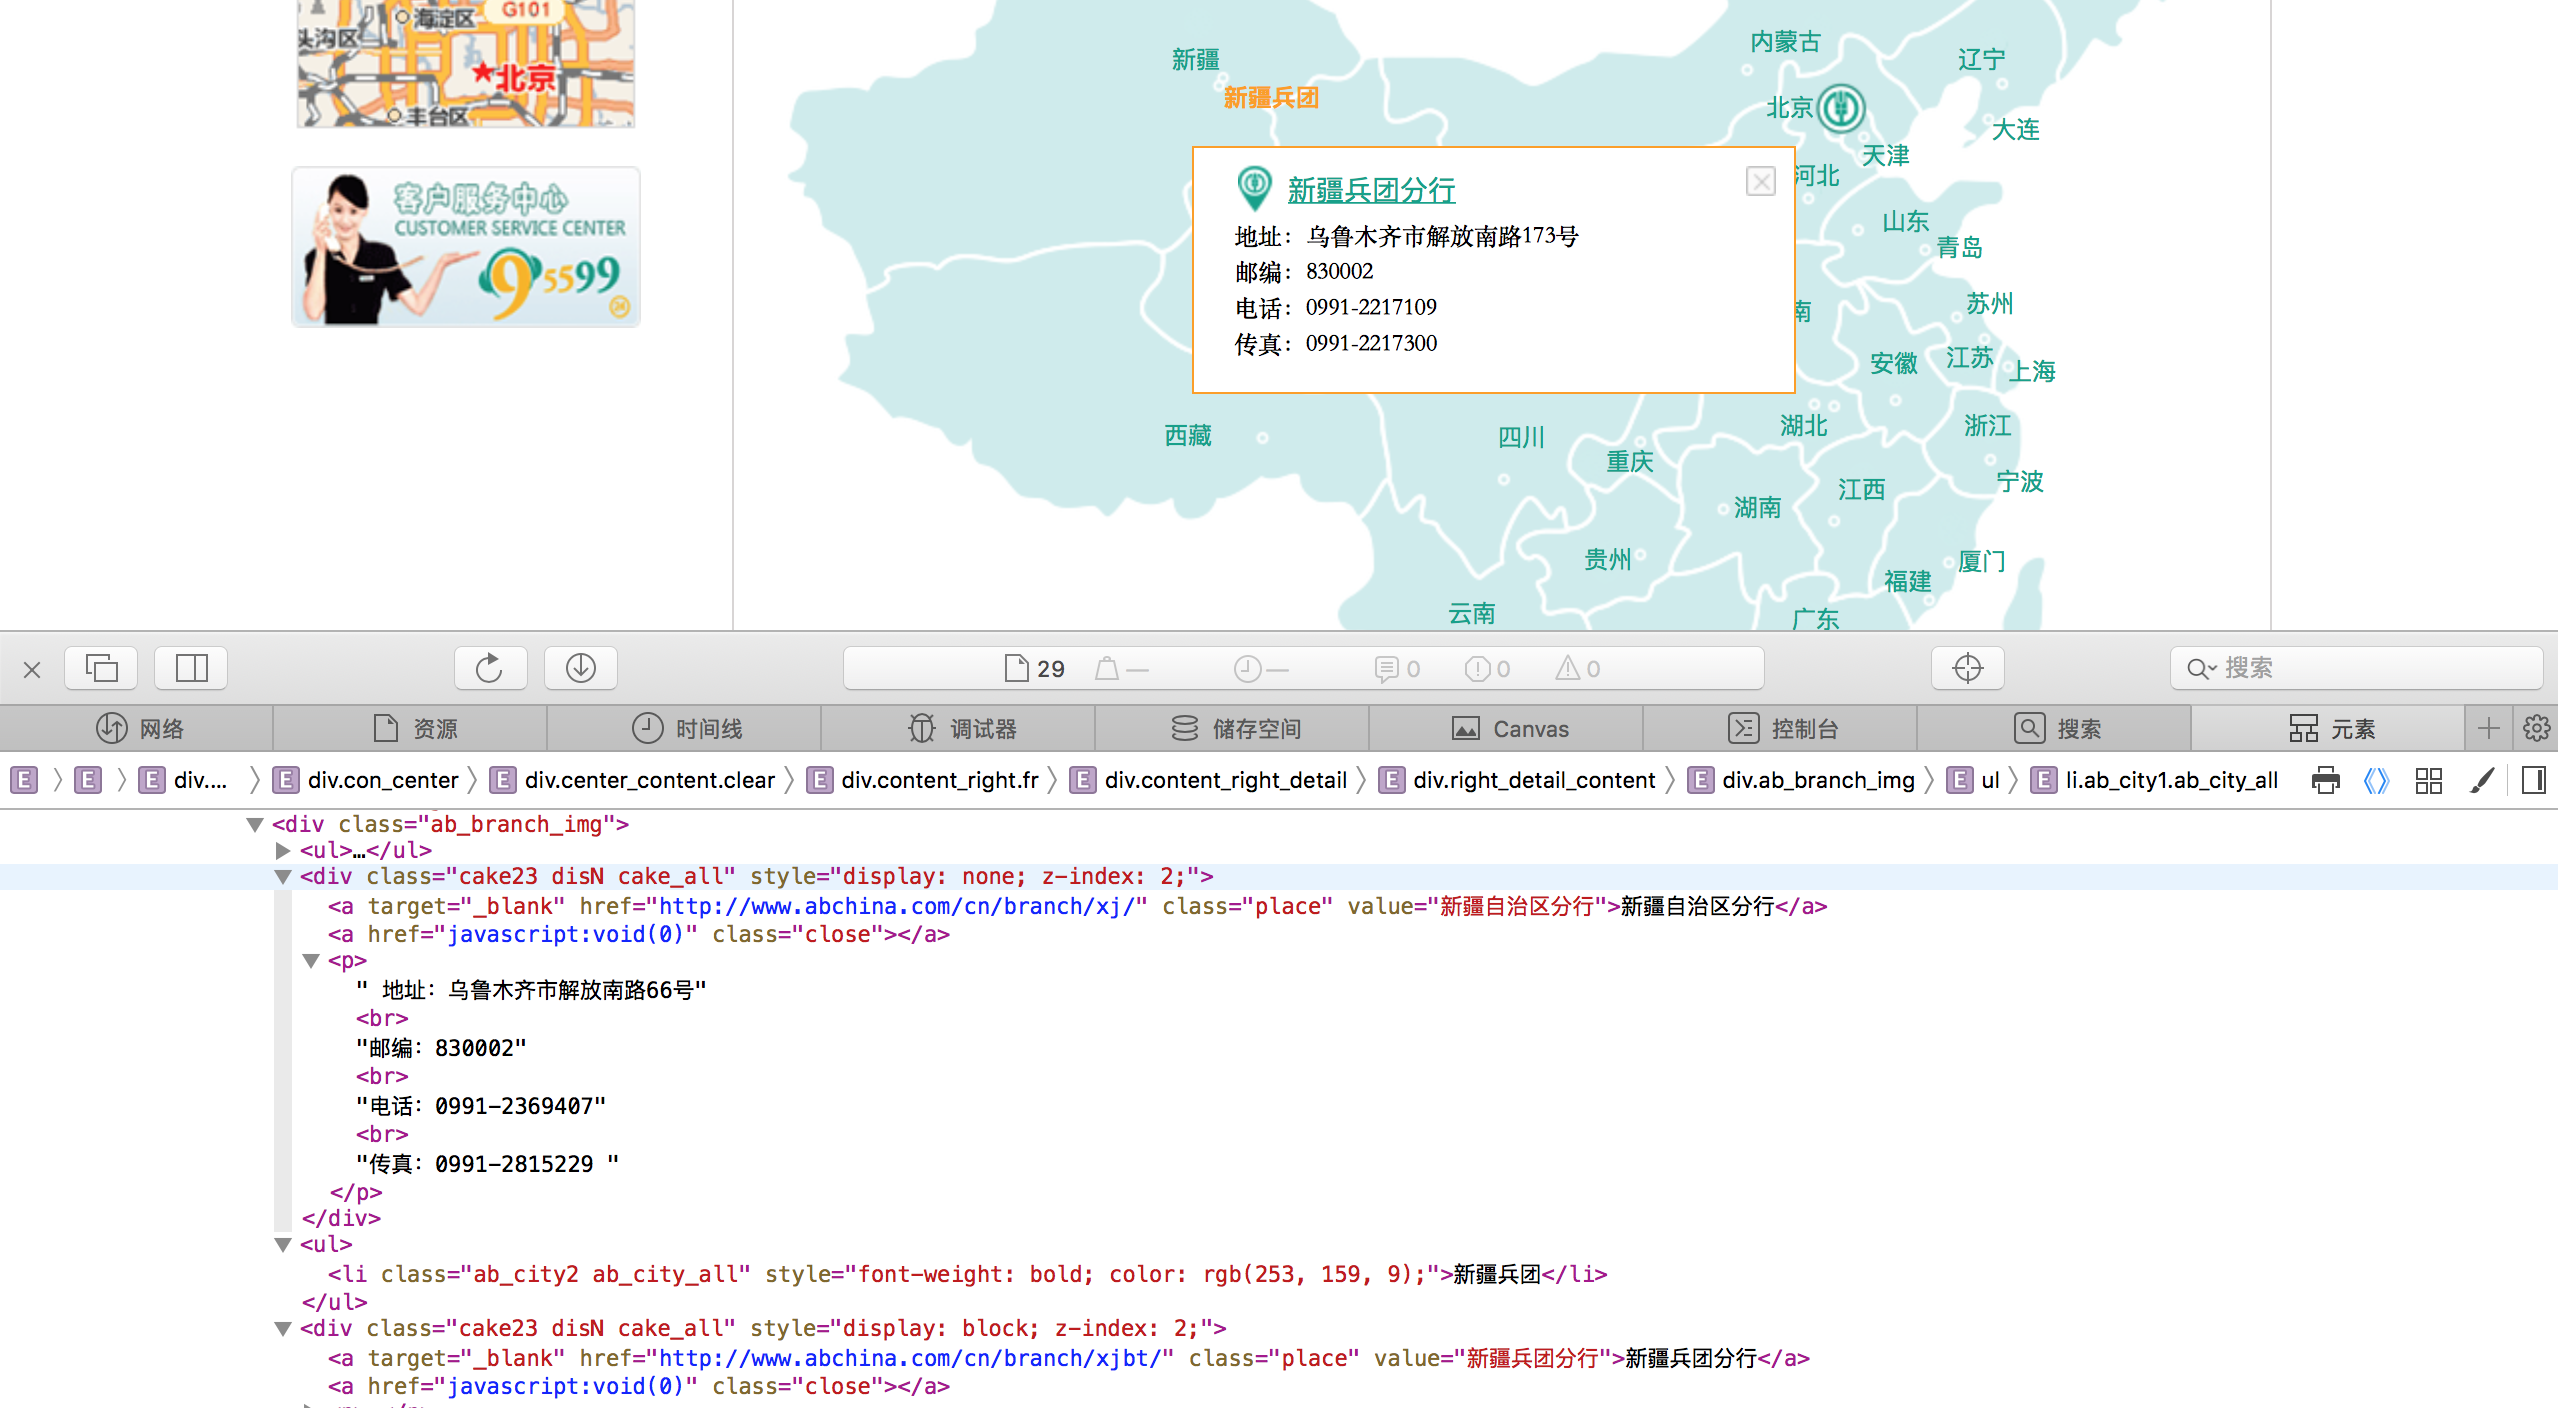Click 新疆兵团 on the map
Image resolution: width=2558 pixels, height=1408 pixels.
coord(1271,98)
